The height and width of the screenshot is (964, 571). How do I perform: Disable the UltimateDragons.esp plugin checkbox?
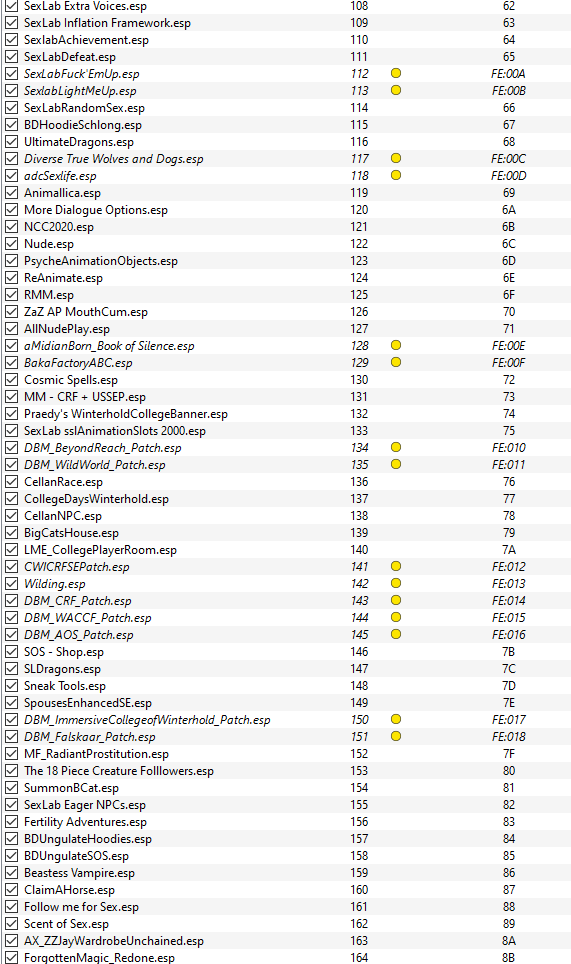point(11,141)
